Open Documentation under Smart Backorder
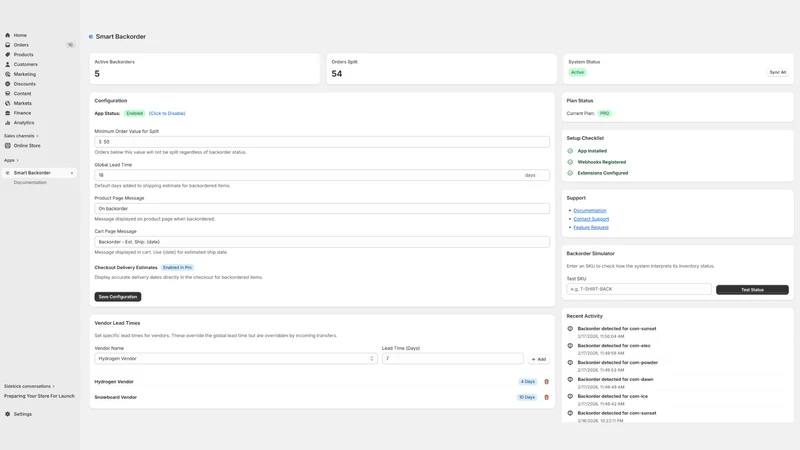The width and height of the screenshot is (800, 450). [30, 183]
